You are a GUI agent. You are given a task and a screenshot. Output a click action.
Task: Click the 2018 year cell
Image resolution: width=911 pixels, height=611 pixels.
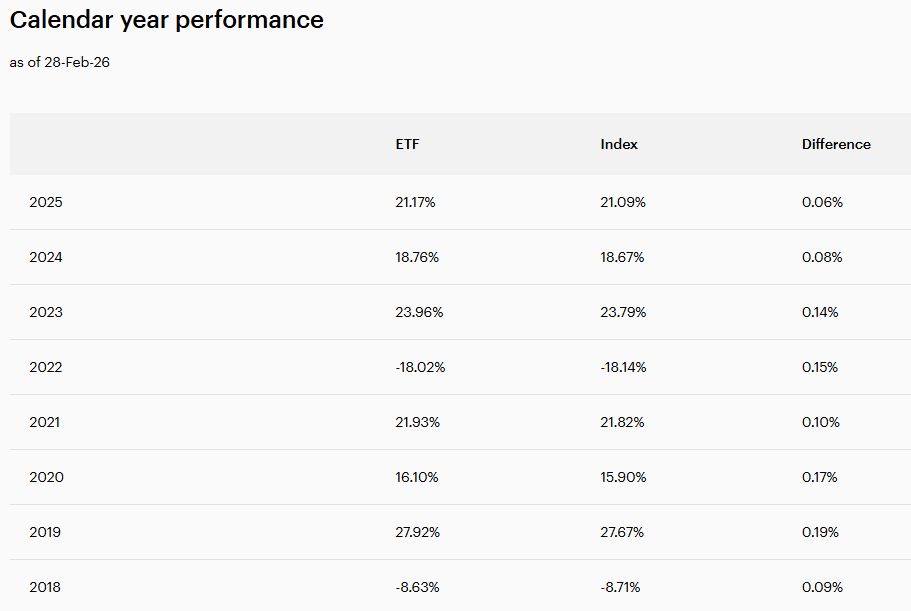(x=45, y=587)
